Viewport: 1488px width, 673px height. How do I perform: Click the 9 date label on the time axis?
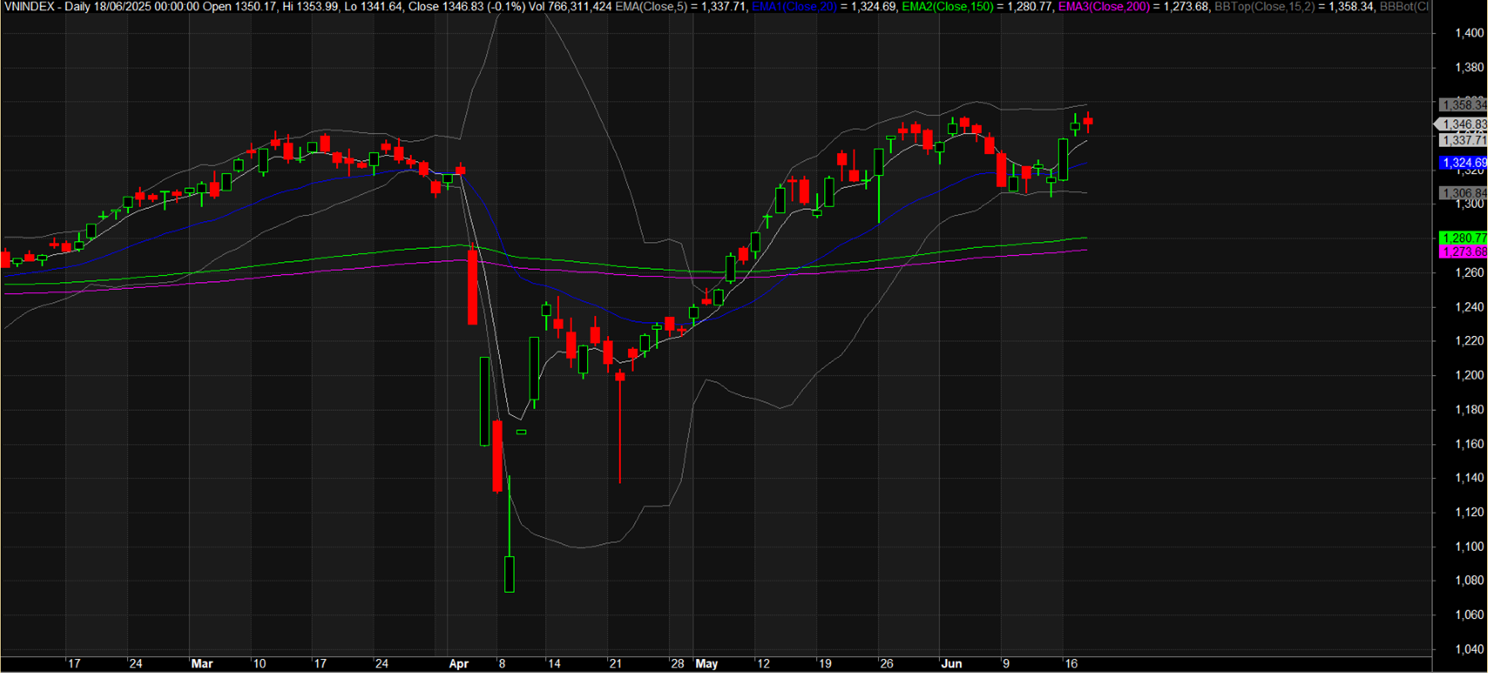click(1005, 663)
